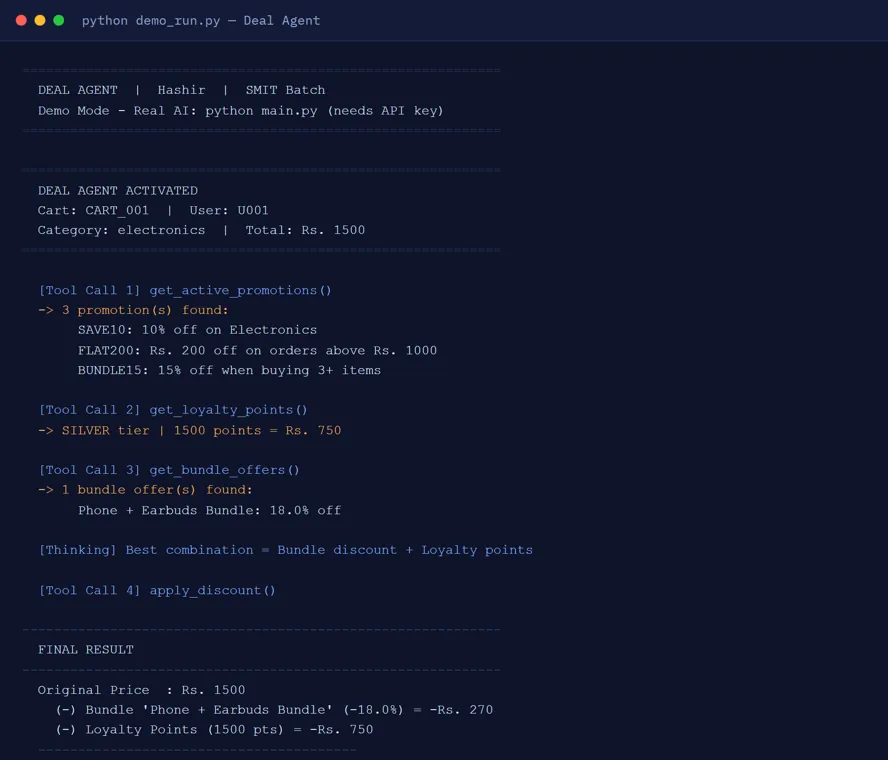This screenshot has width=888, height=760.
Task: Click '[Tool Call 3] get_bundle_offers()'
Action: coord(169,470)
